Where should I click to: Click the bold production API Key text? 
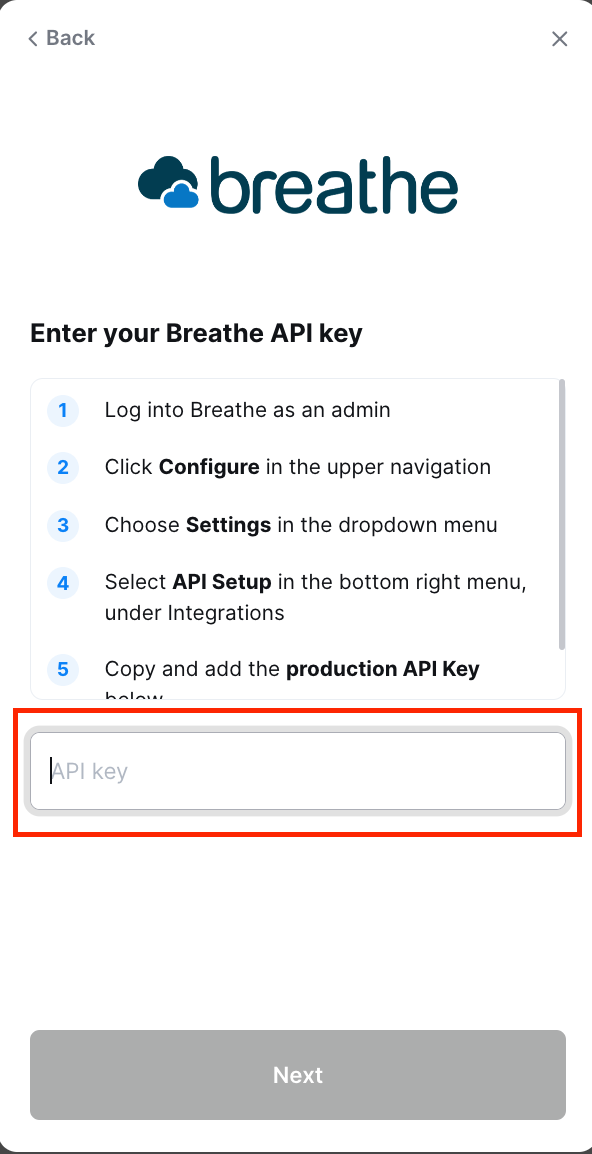point(383,669)
